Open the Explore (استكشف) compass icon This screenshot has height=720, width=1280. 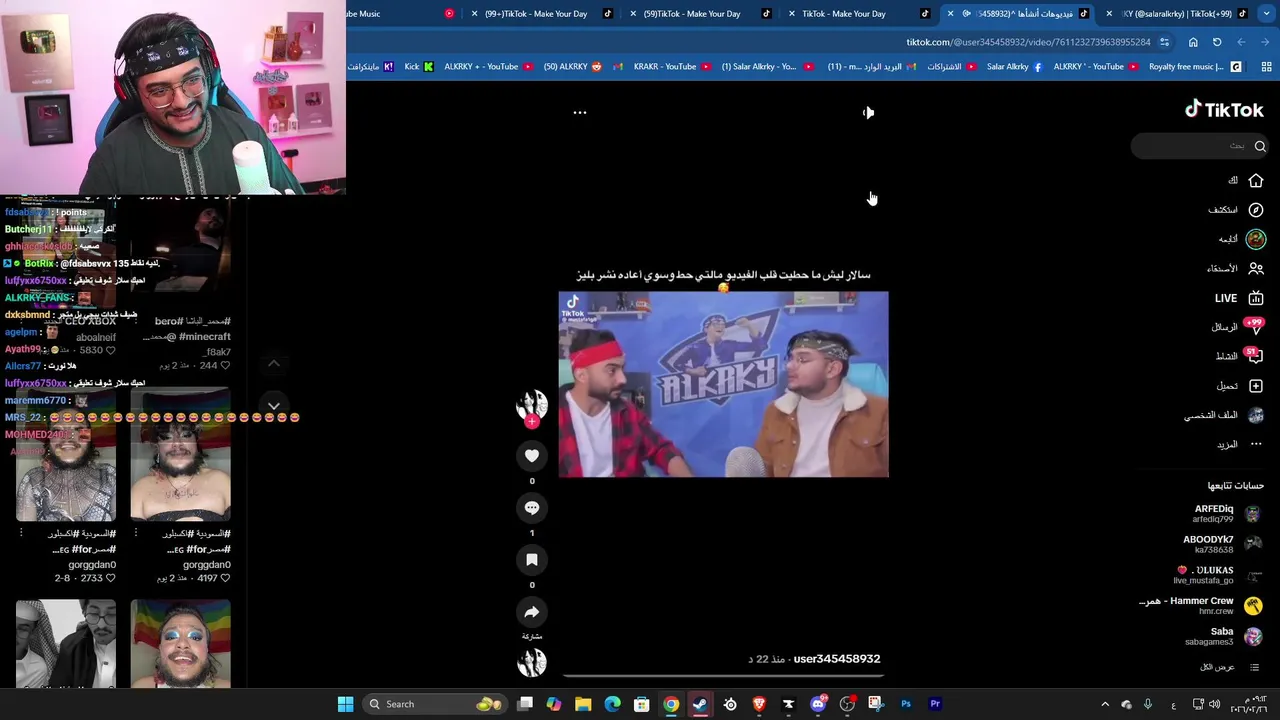(1256, 210)
